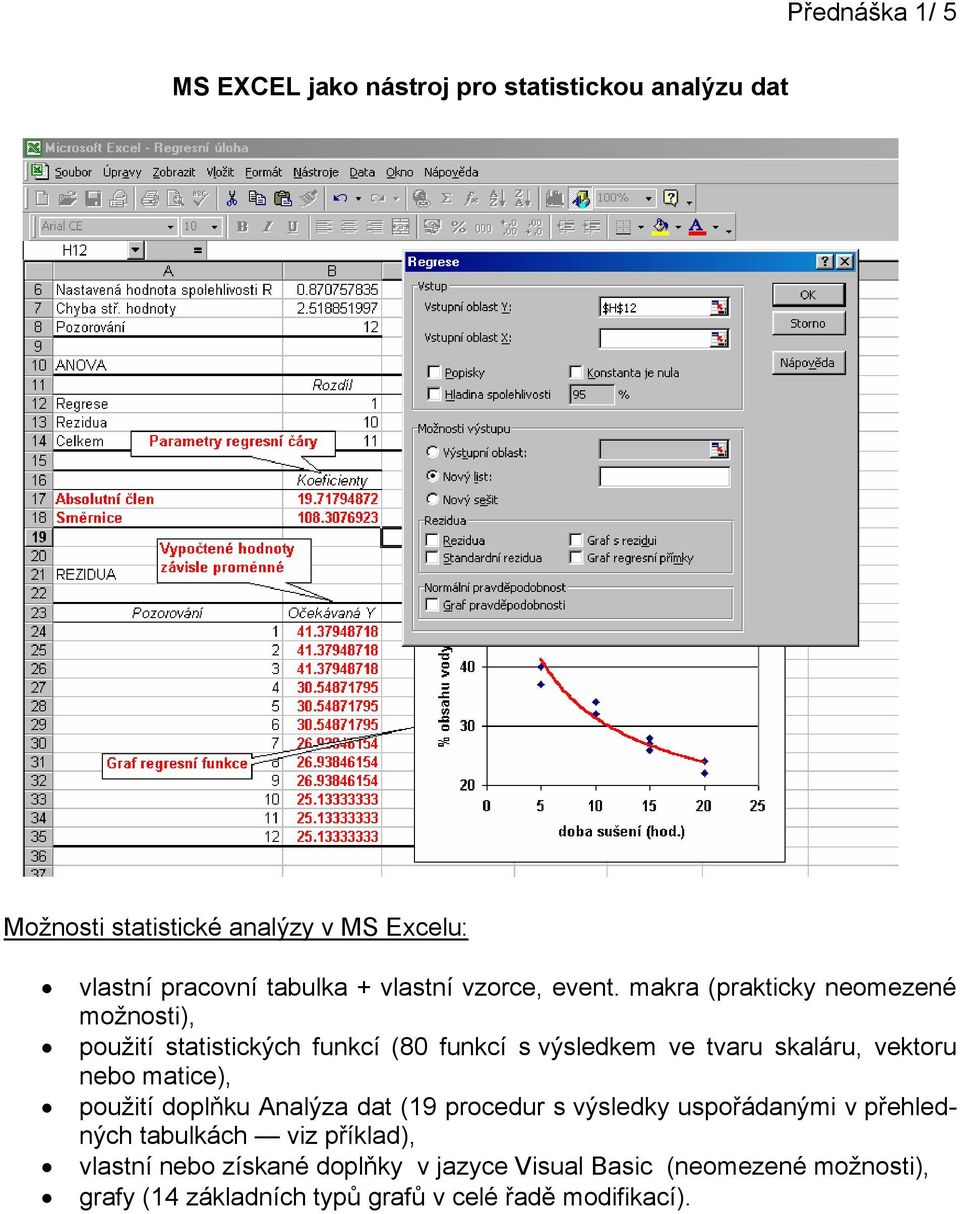Open the zoom percentage dropdown
The image size is (960, 1214).
tap(648, 198)
